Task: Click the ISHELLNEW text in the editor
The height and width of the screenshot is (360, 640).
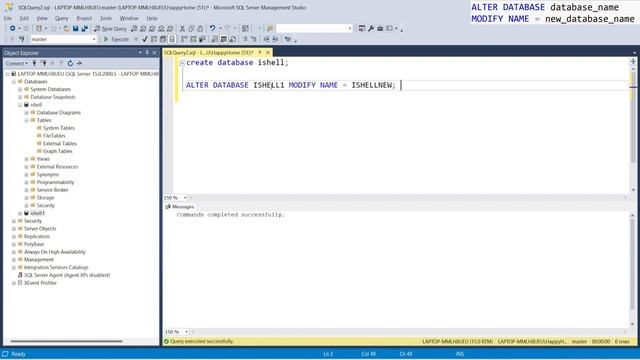Action: click(x=371, y=85)
